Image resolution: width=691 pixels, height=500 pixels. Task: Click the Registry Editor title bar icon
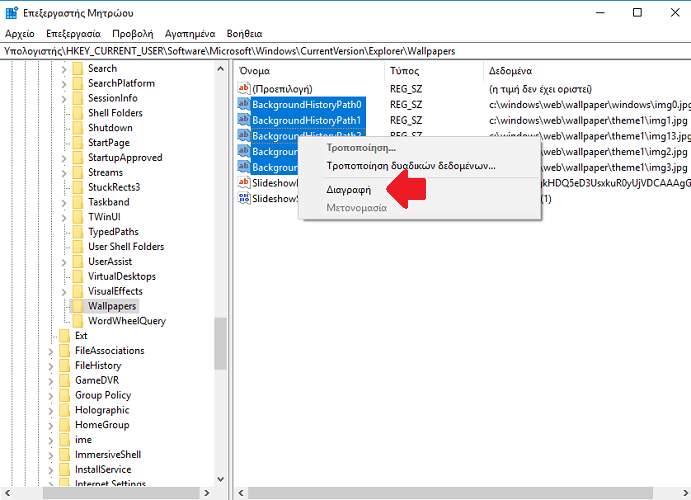click(12, 13)
